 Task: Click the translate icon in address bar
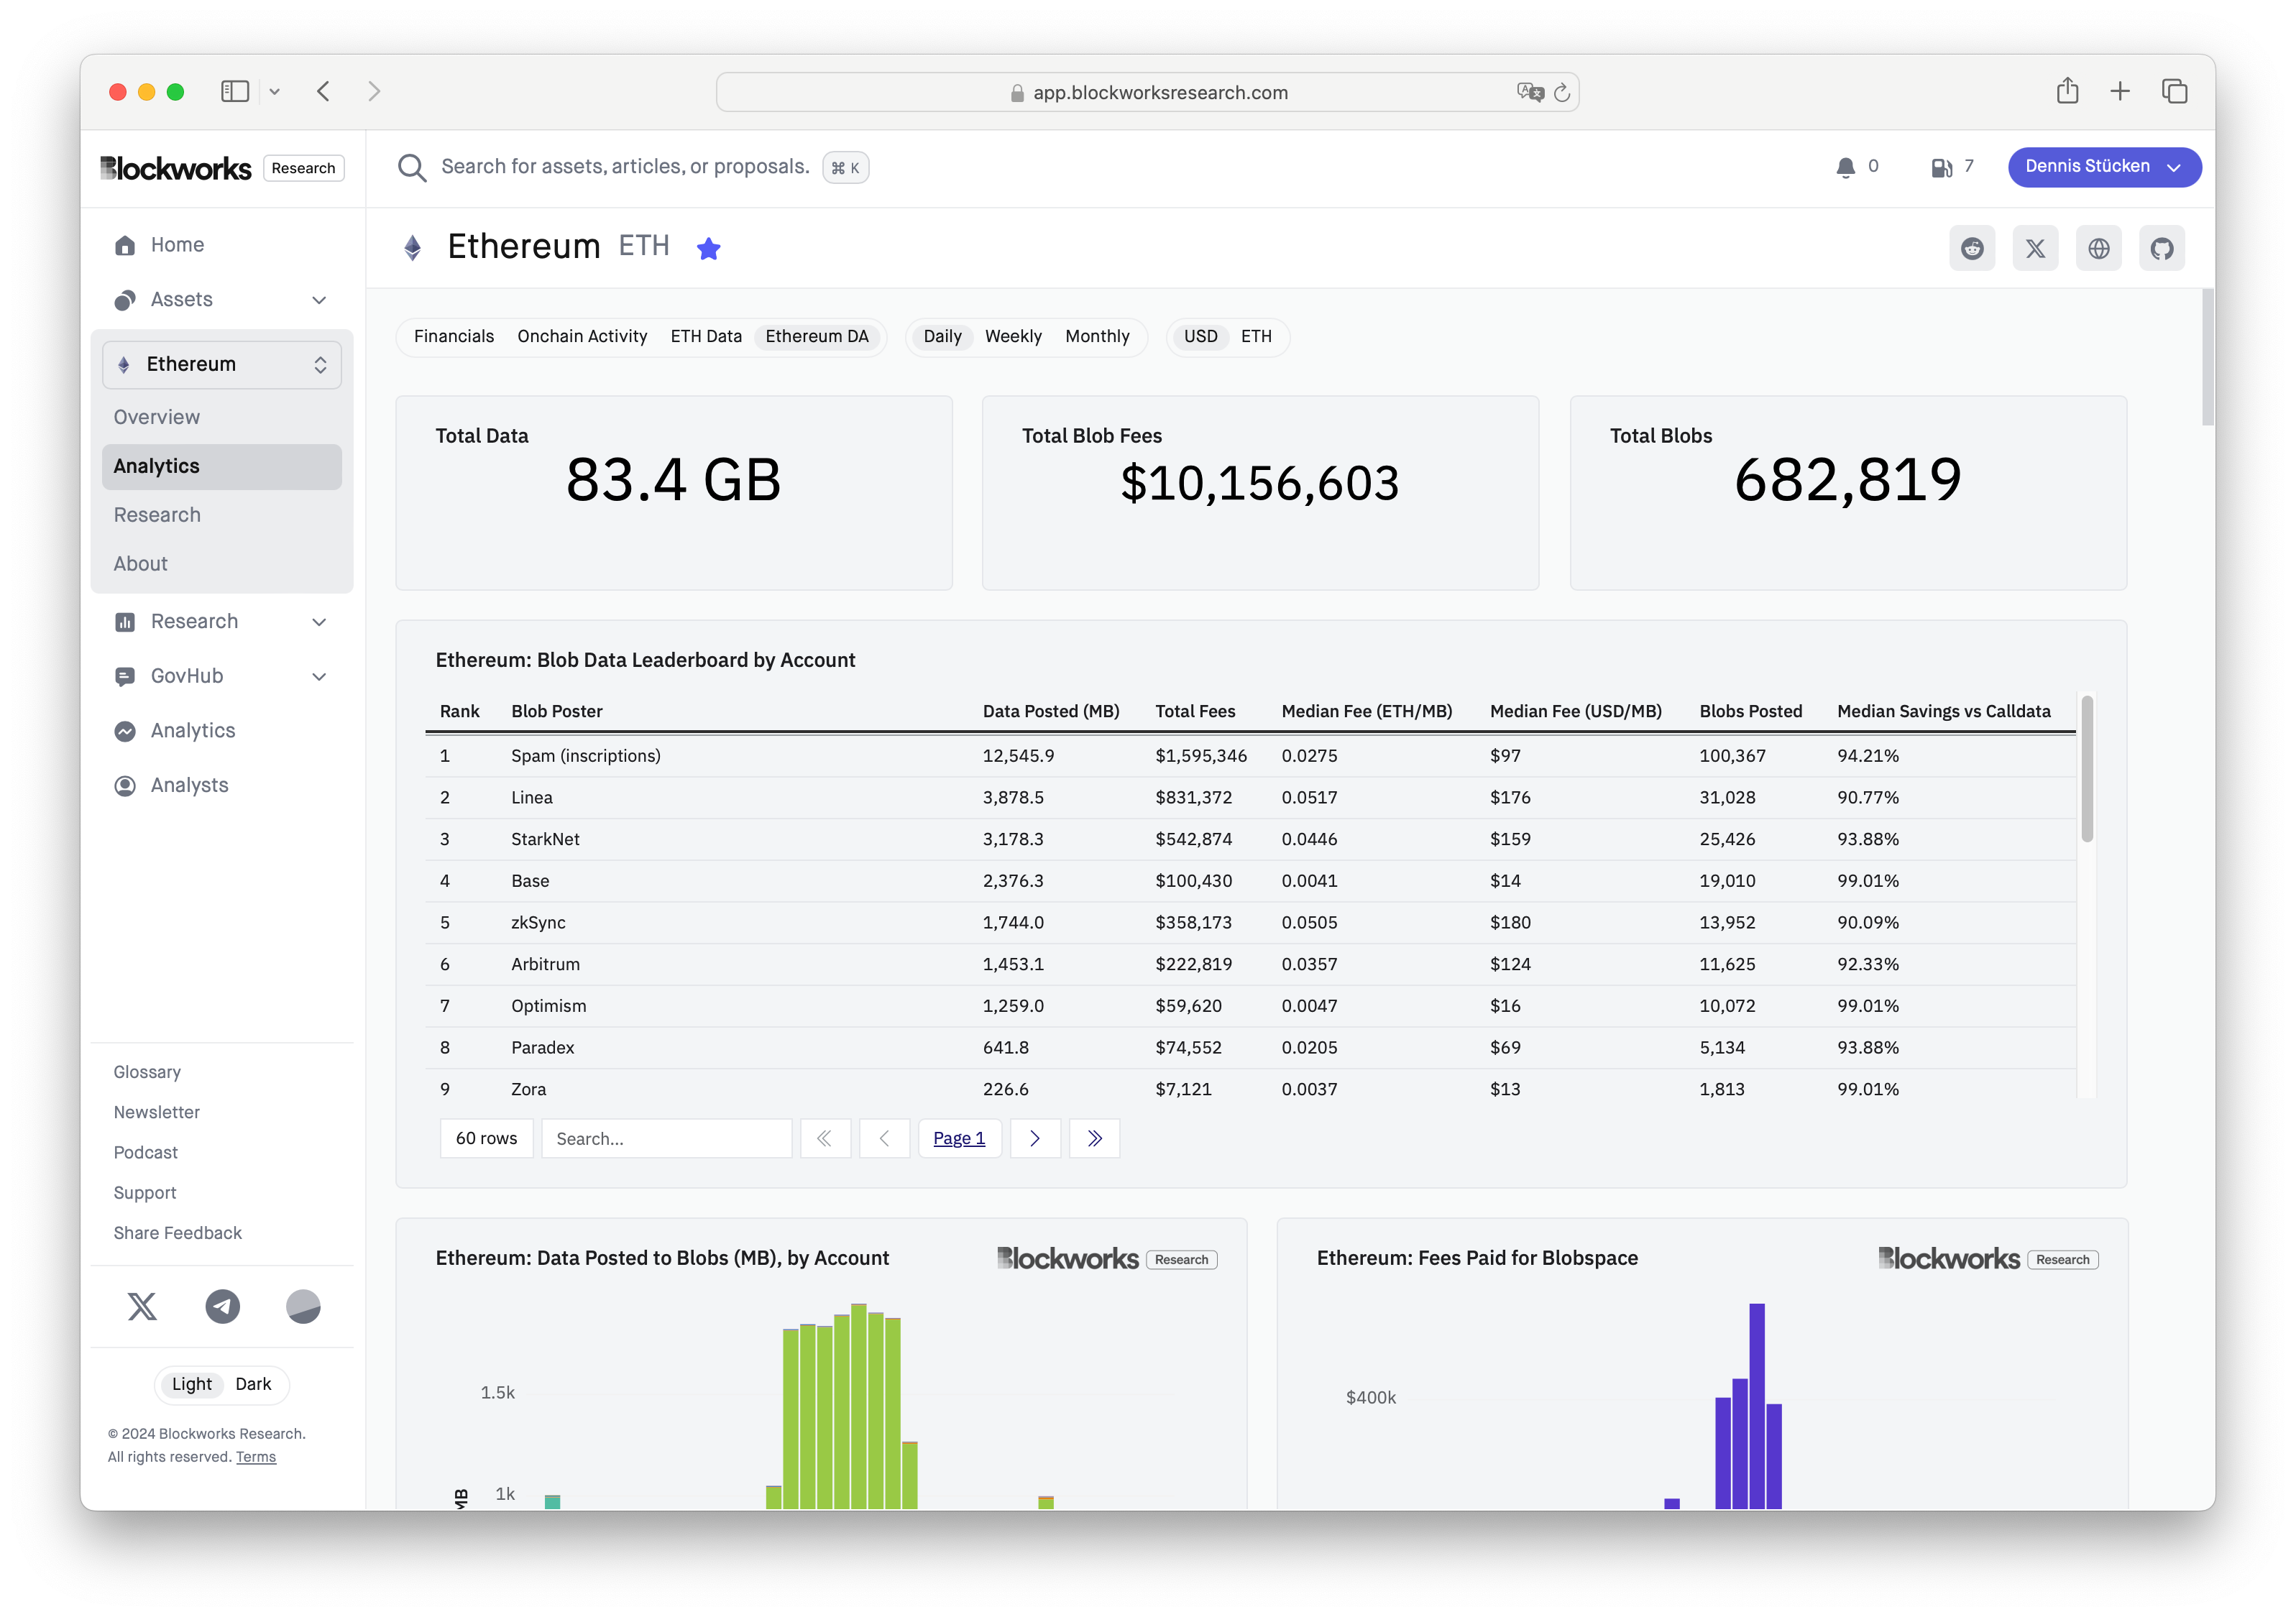[x=1530, y=93]
